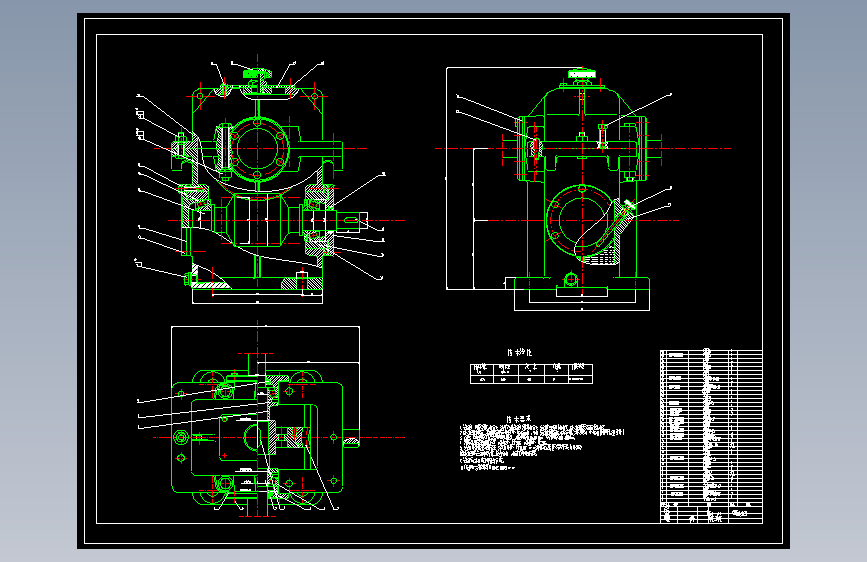
Task: Click the worm wheel bolt circle in front view
Action: tap(258, 149)
